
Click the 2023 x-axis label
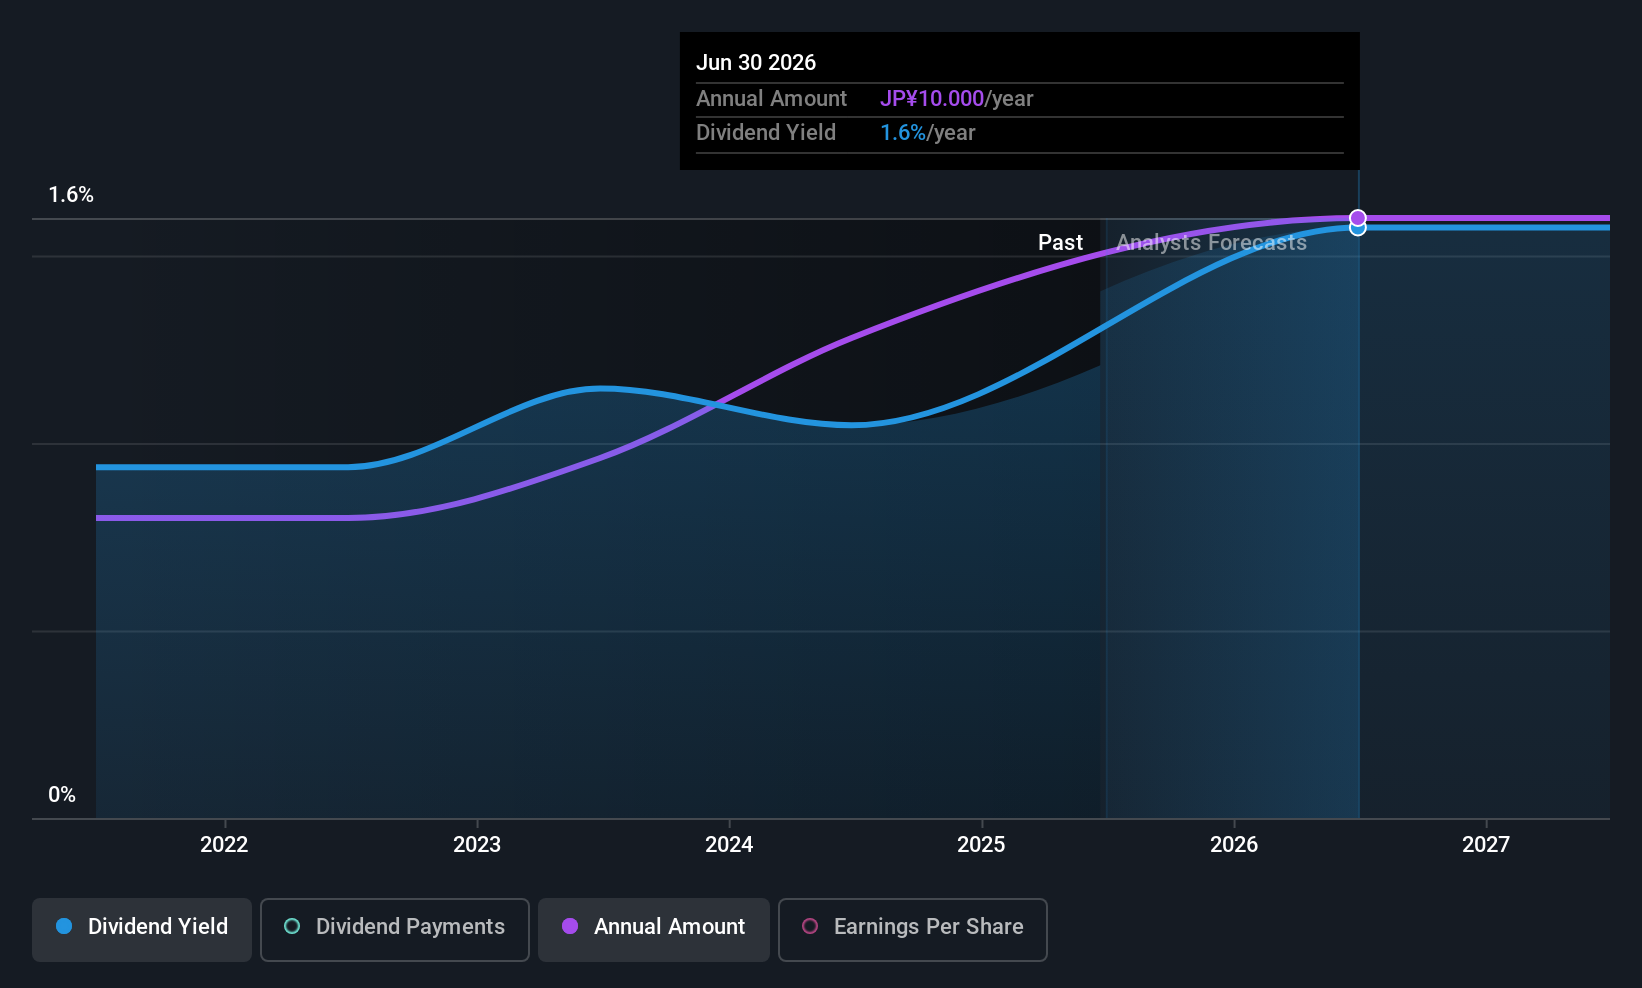(477, 844)
